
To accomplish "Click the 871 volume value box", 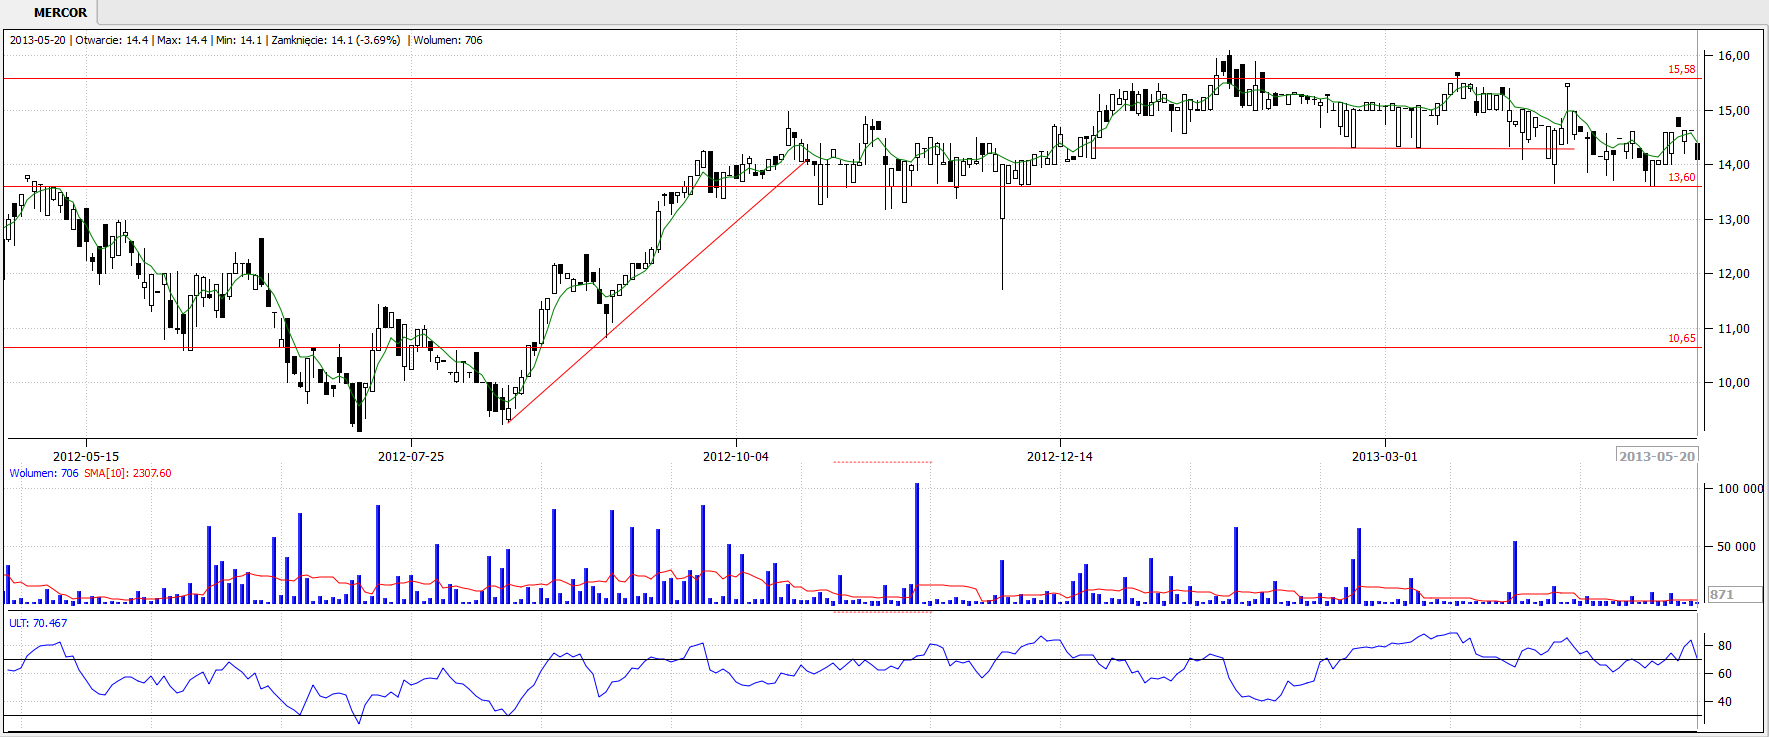I will point(1736,594).
